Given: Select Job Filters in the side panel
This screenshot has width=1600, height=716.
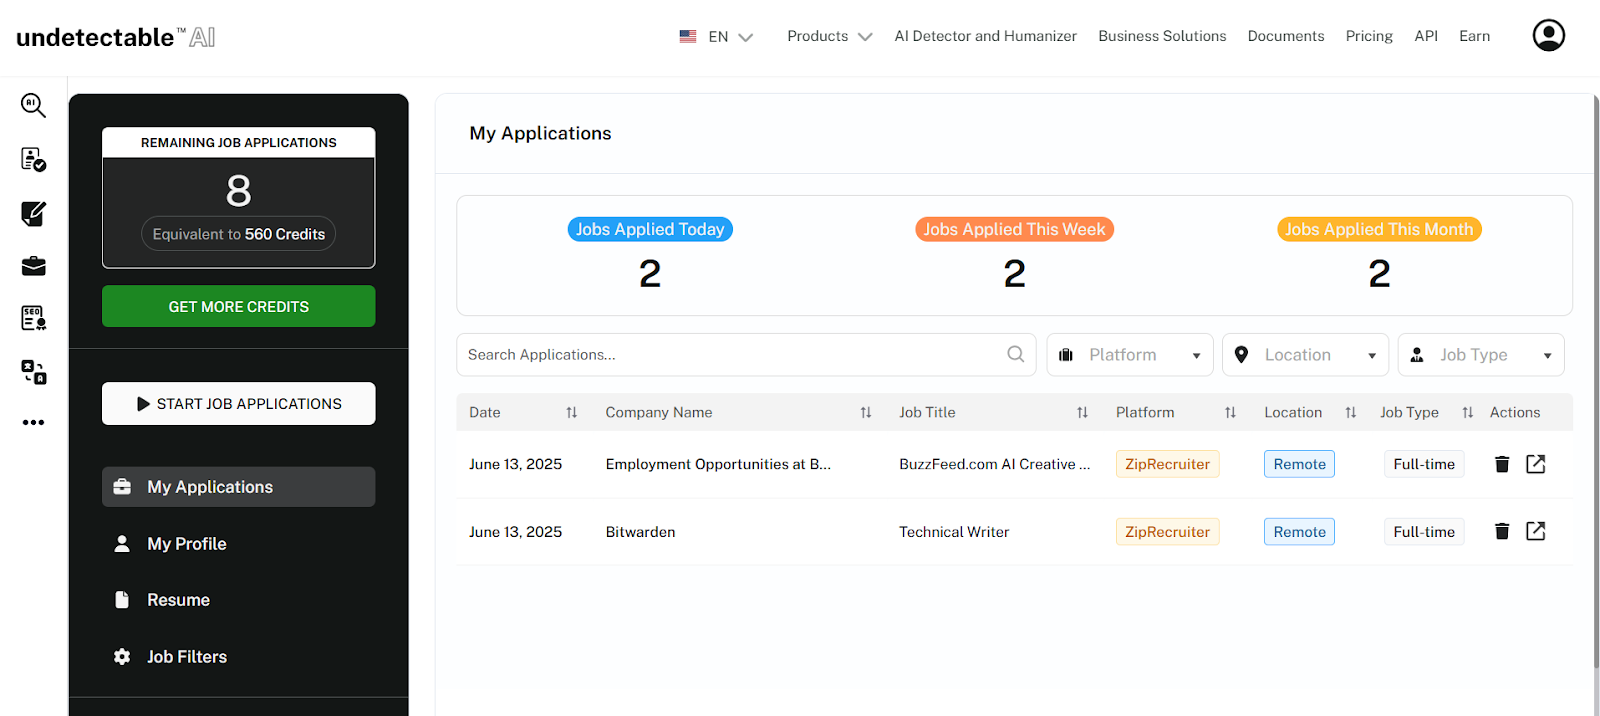Looking at the screenshot, I should tap(239, 657).
